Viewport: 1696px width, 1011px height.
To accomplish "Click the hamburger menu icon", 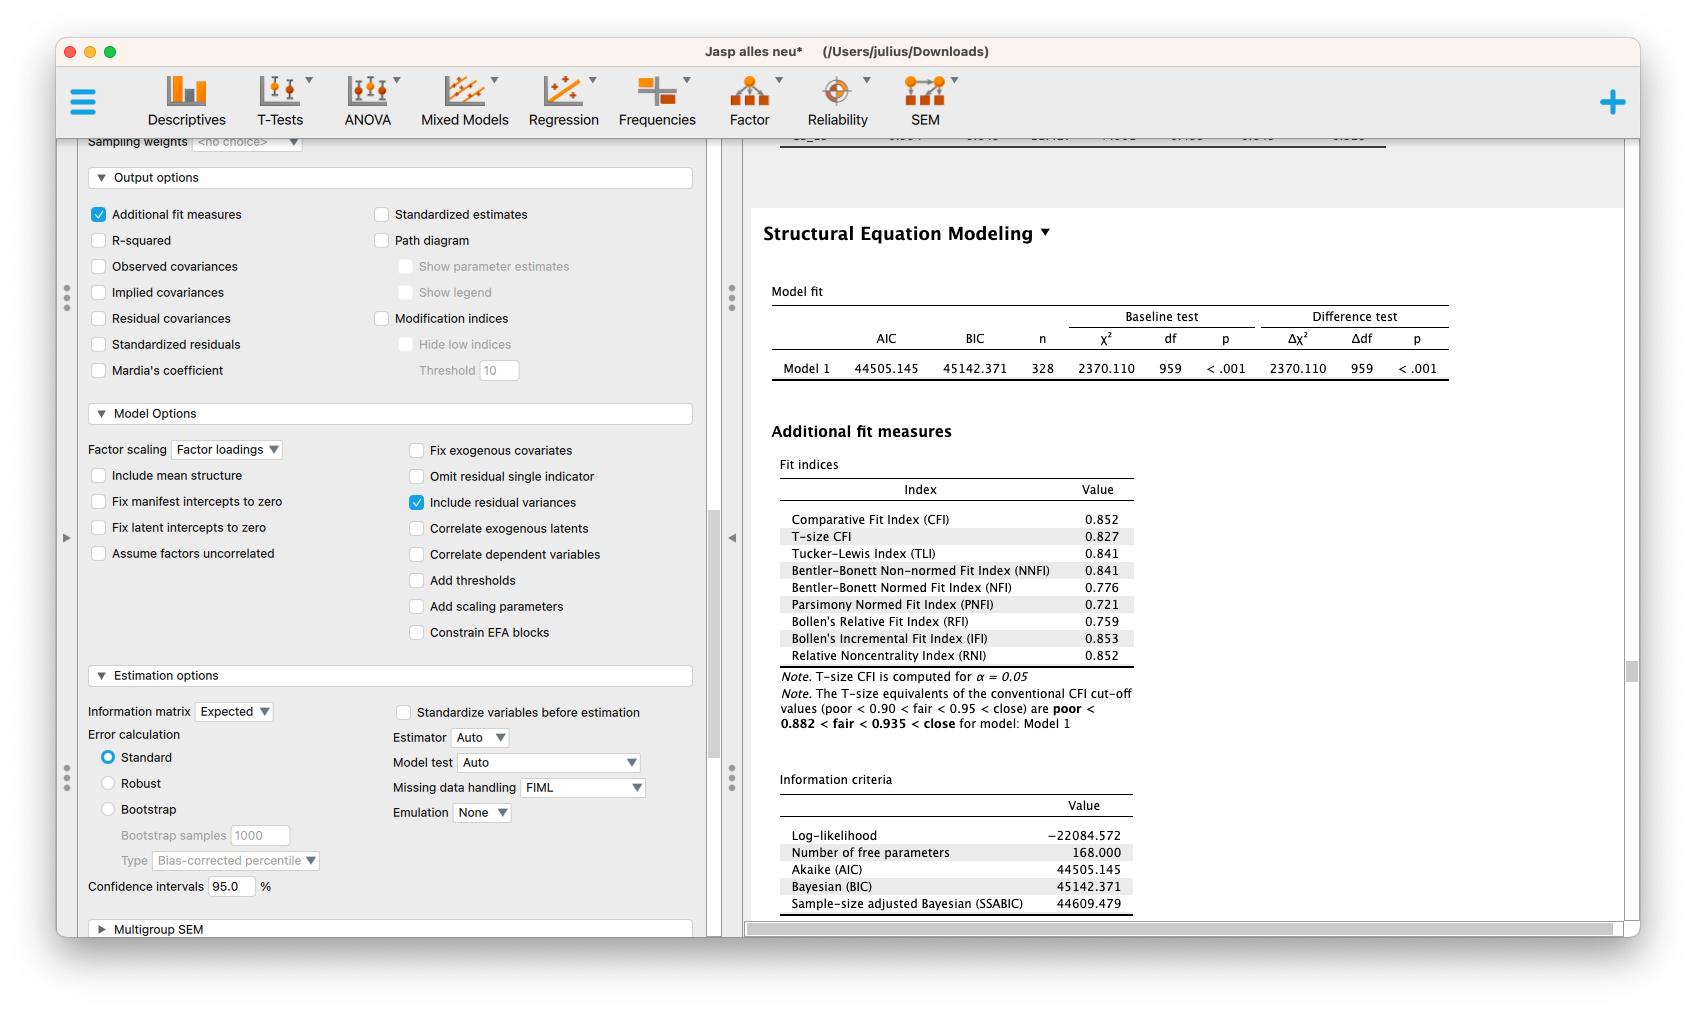I will point(83,101).
